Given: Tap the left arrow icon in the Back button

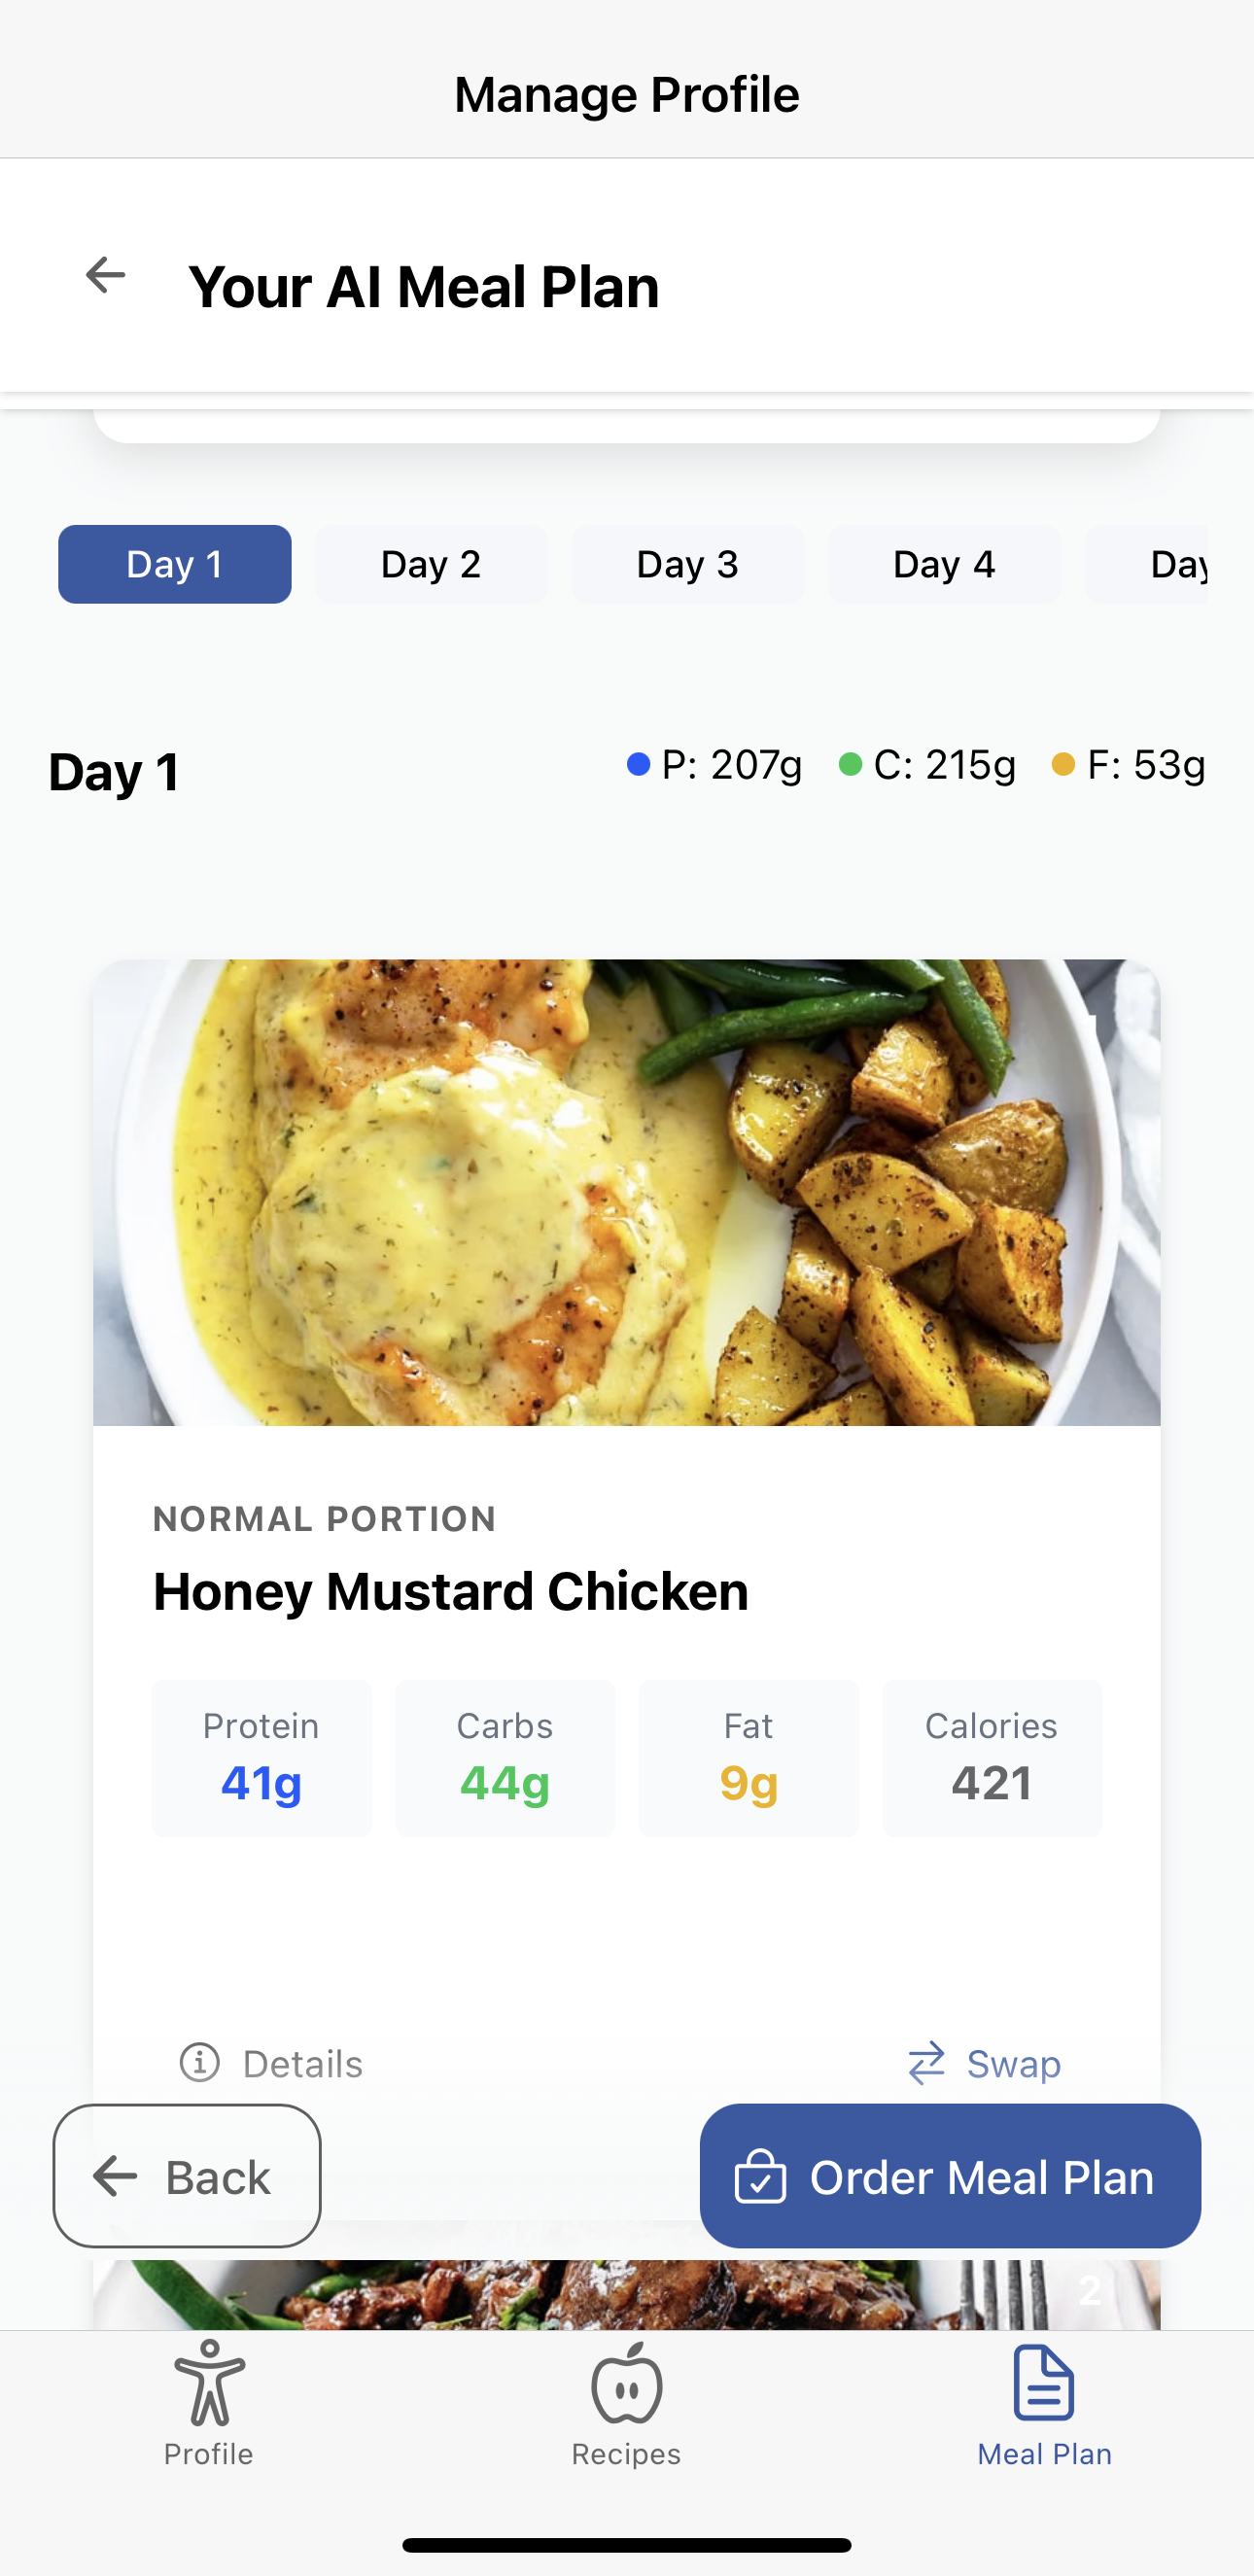Looking at the screenshot, I should (116, 2176).
